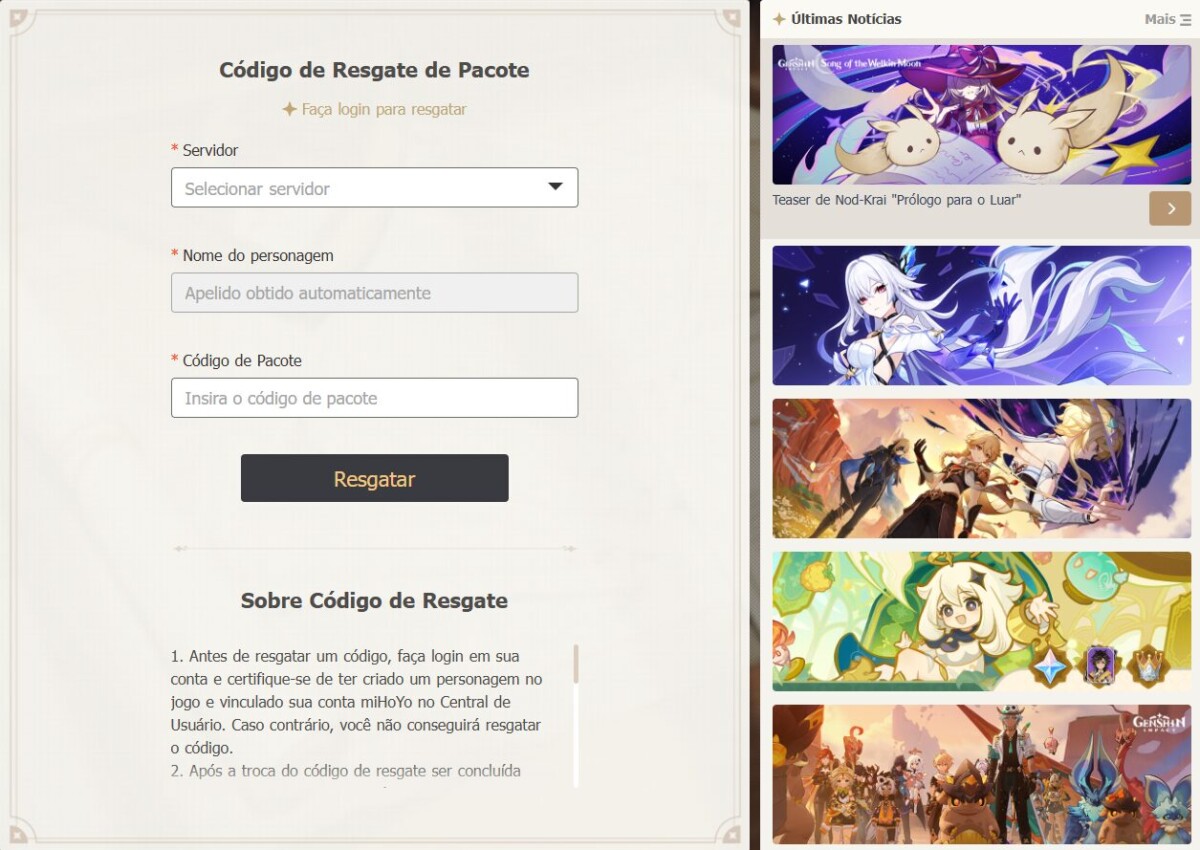Click the Genshin Impact logo on the bottom banner
Screen dimensions: 1200x850
point(1159,724)
